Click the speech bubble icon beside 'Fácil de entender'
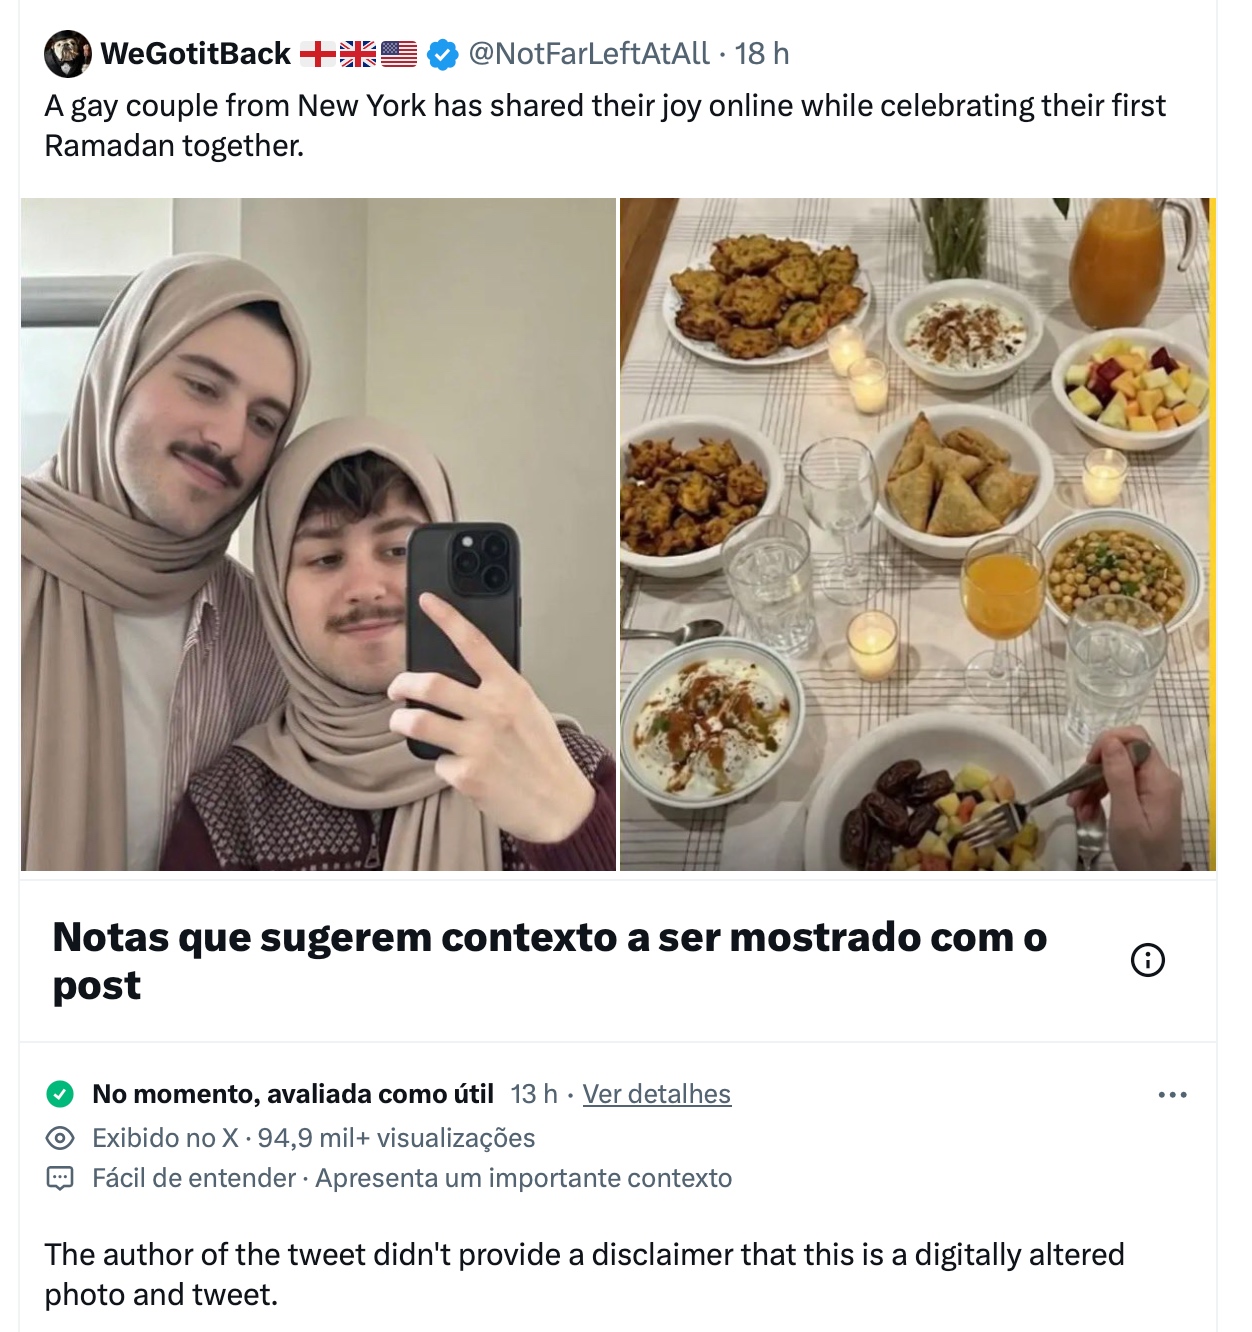This screenshot has height=1332, width=1252. click(x=60, y=1178)
